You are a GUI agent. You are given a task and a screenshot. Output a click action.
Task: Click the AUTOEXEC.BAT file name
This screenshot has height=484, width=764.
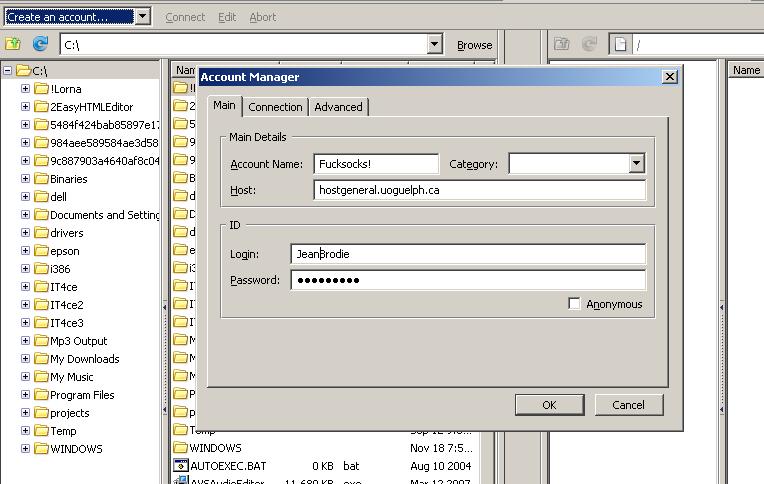coord(228,466)
